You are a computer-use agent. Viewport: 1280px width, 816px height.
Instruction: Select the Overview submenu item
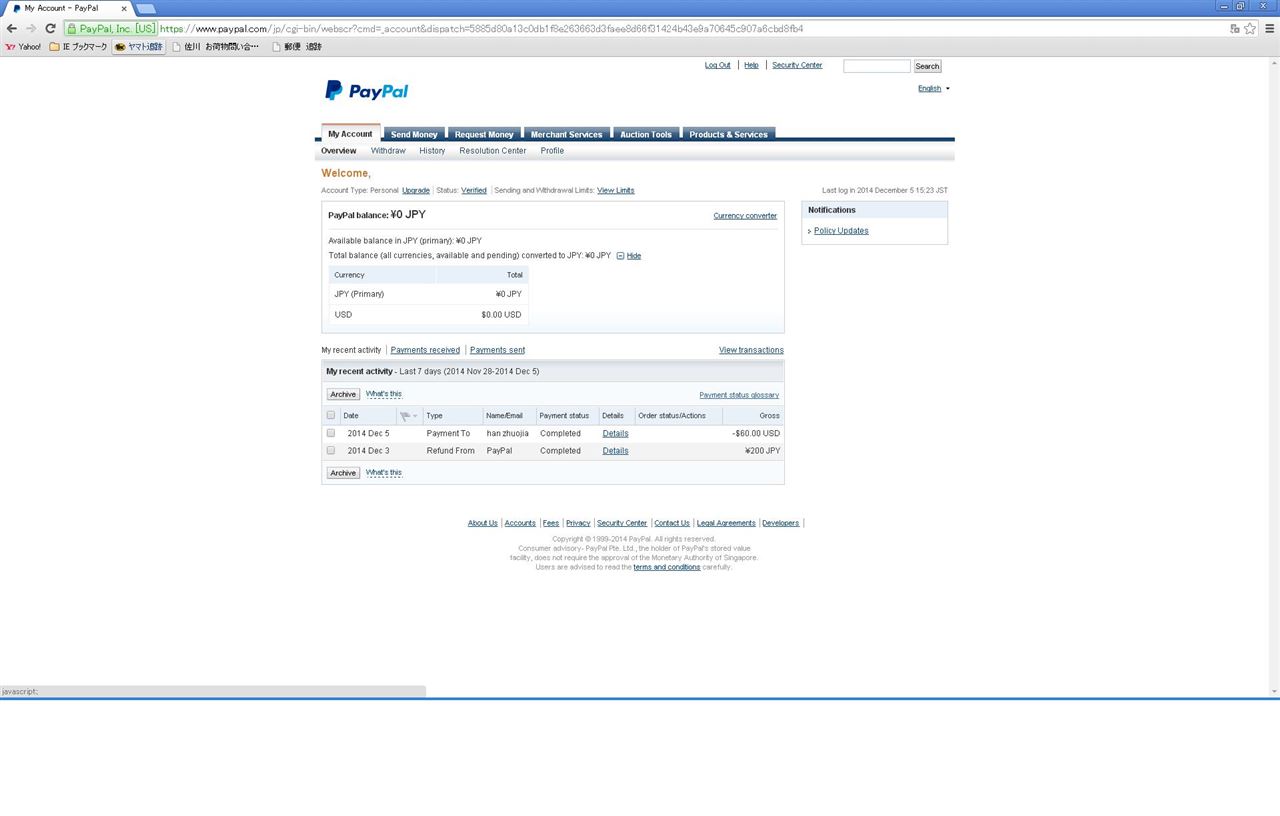tap(339, 151)
